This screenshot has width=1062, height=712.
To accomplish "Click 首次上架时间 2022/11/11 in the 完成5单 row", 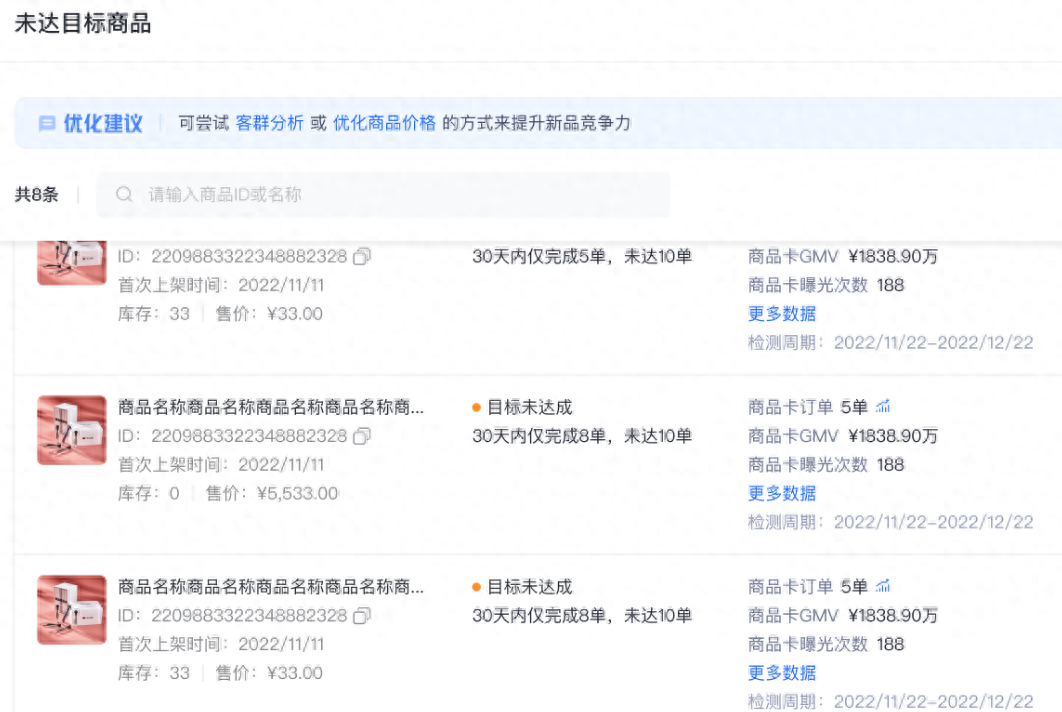I will pyautogui.click(x=221, y=285).
